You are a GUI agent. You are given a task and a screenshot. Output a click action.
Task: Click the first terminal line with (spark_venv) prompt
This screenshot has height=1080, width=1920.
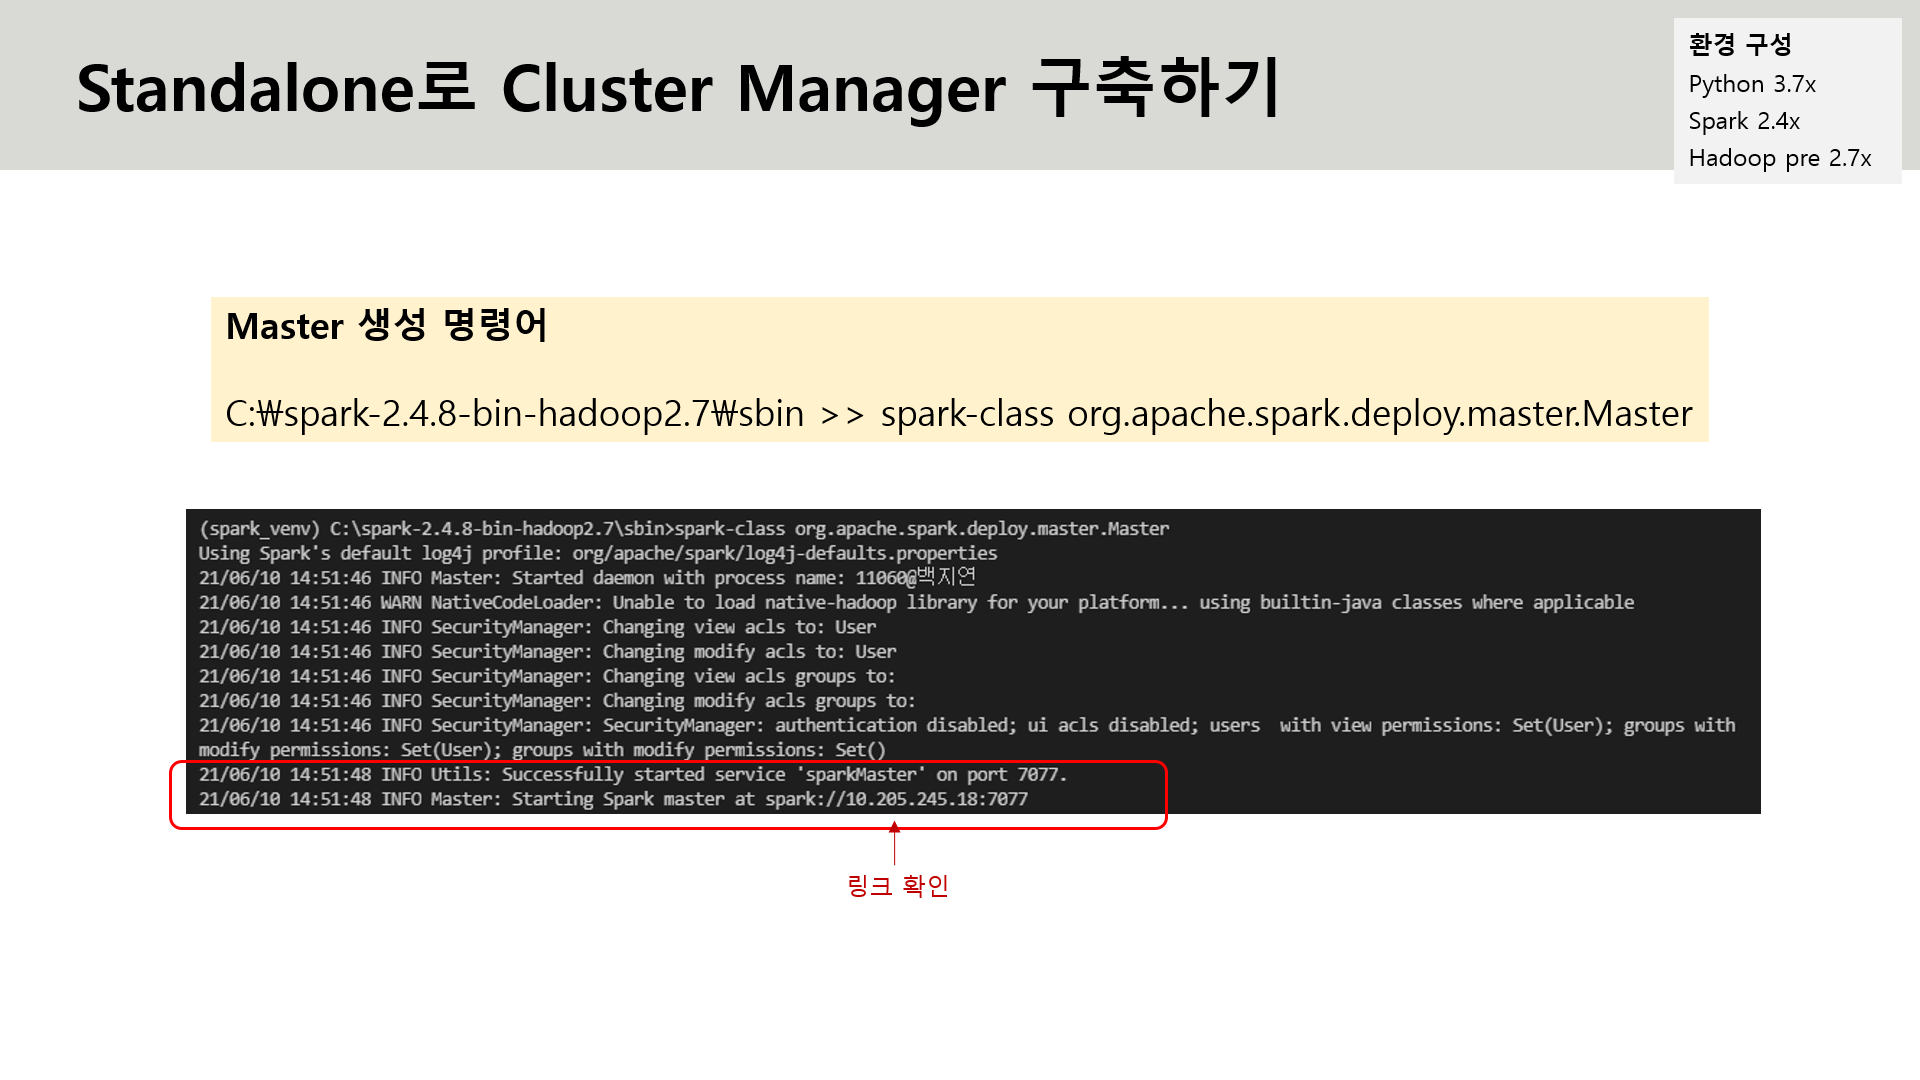tap(683, 528)
